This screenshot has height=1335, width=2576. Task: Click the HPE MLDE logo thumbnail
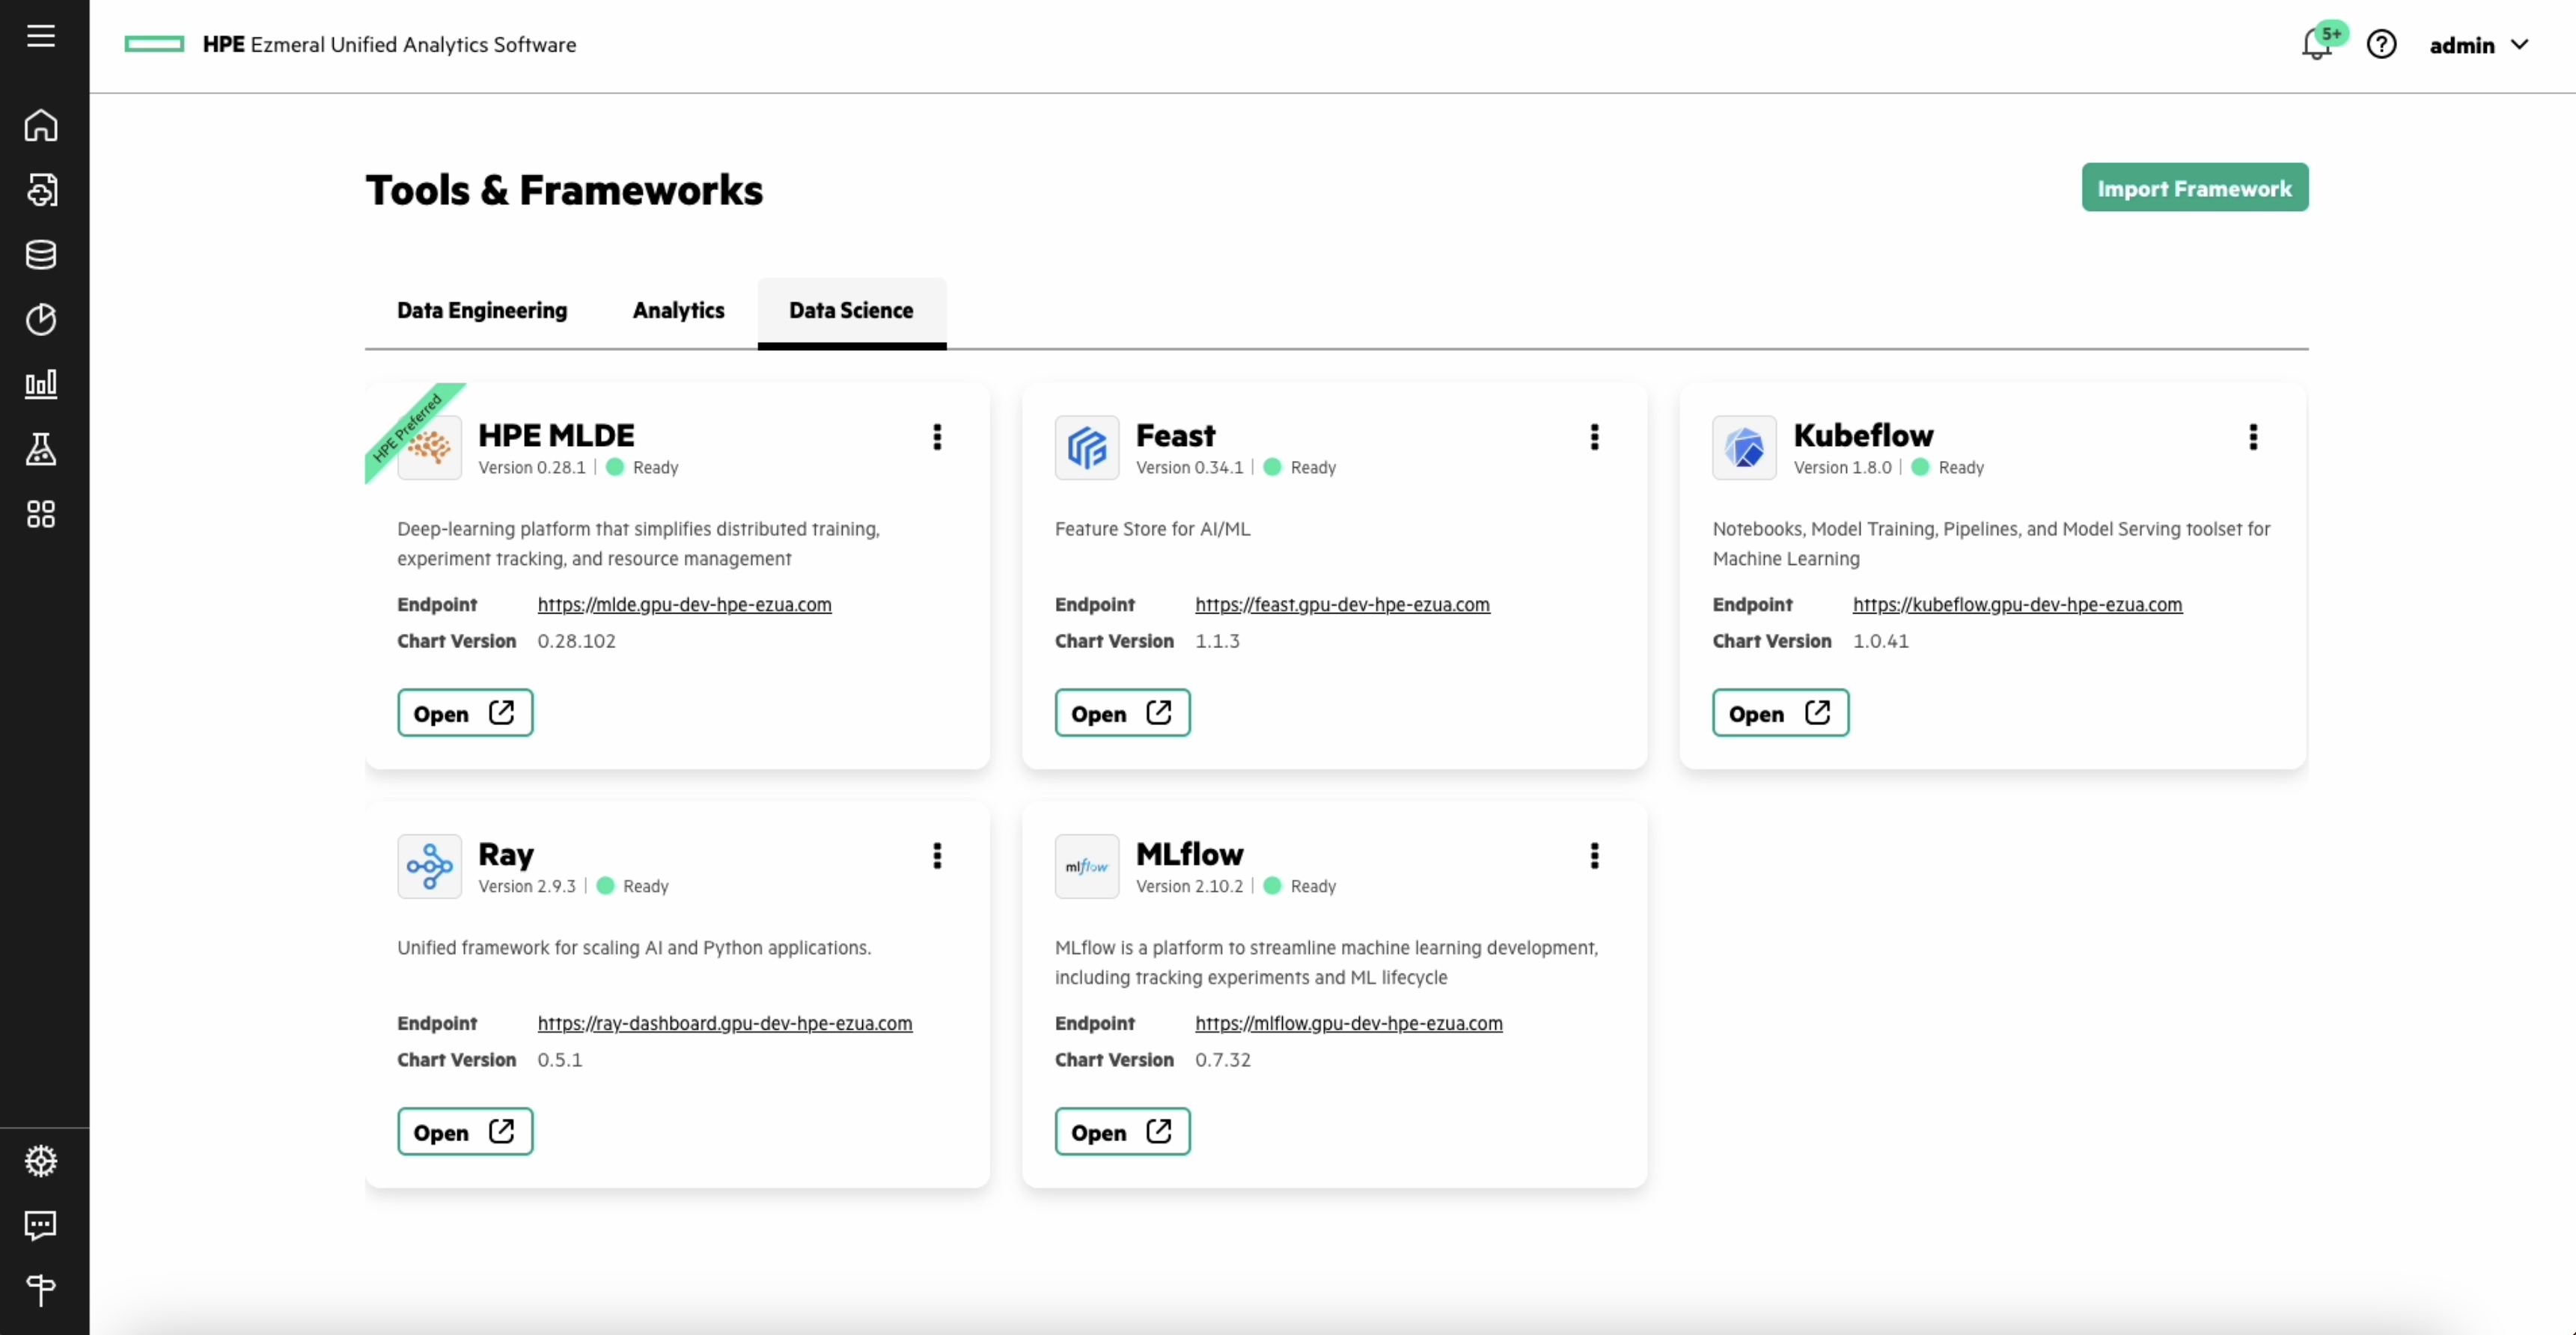[430, 448]
